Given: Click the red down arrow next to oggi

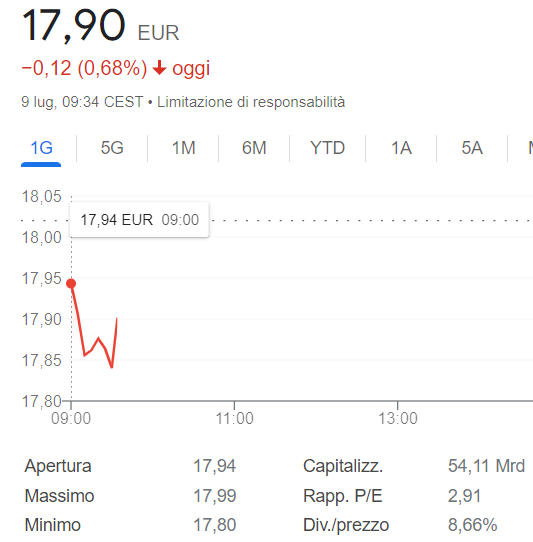Looking at the screenshot, I should coord(159,68).
